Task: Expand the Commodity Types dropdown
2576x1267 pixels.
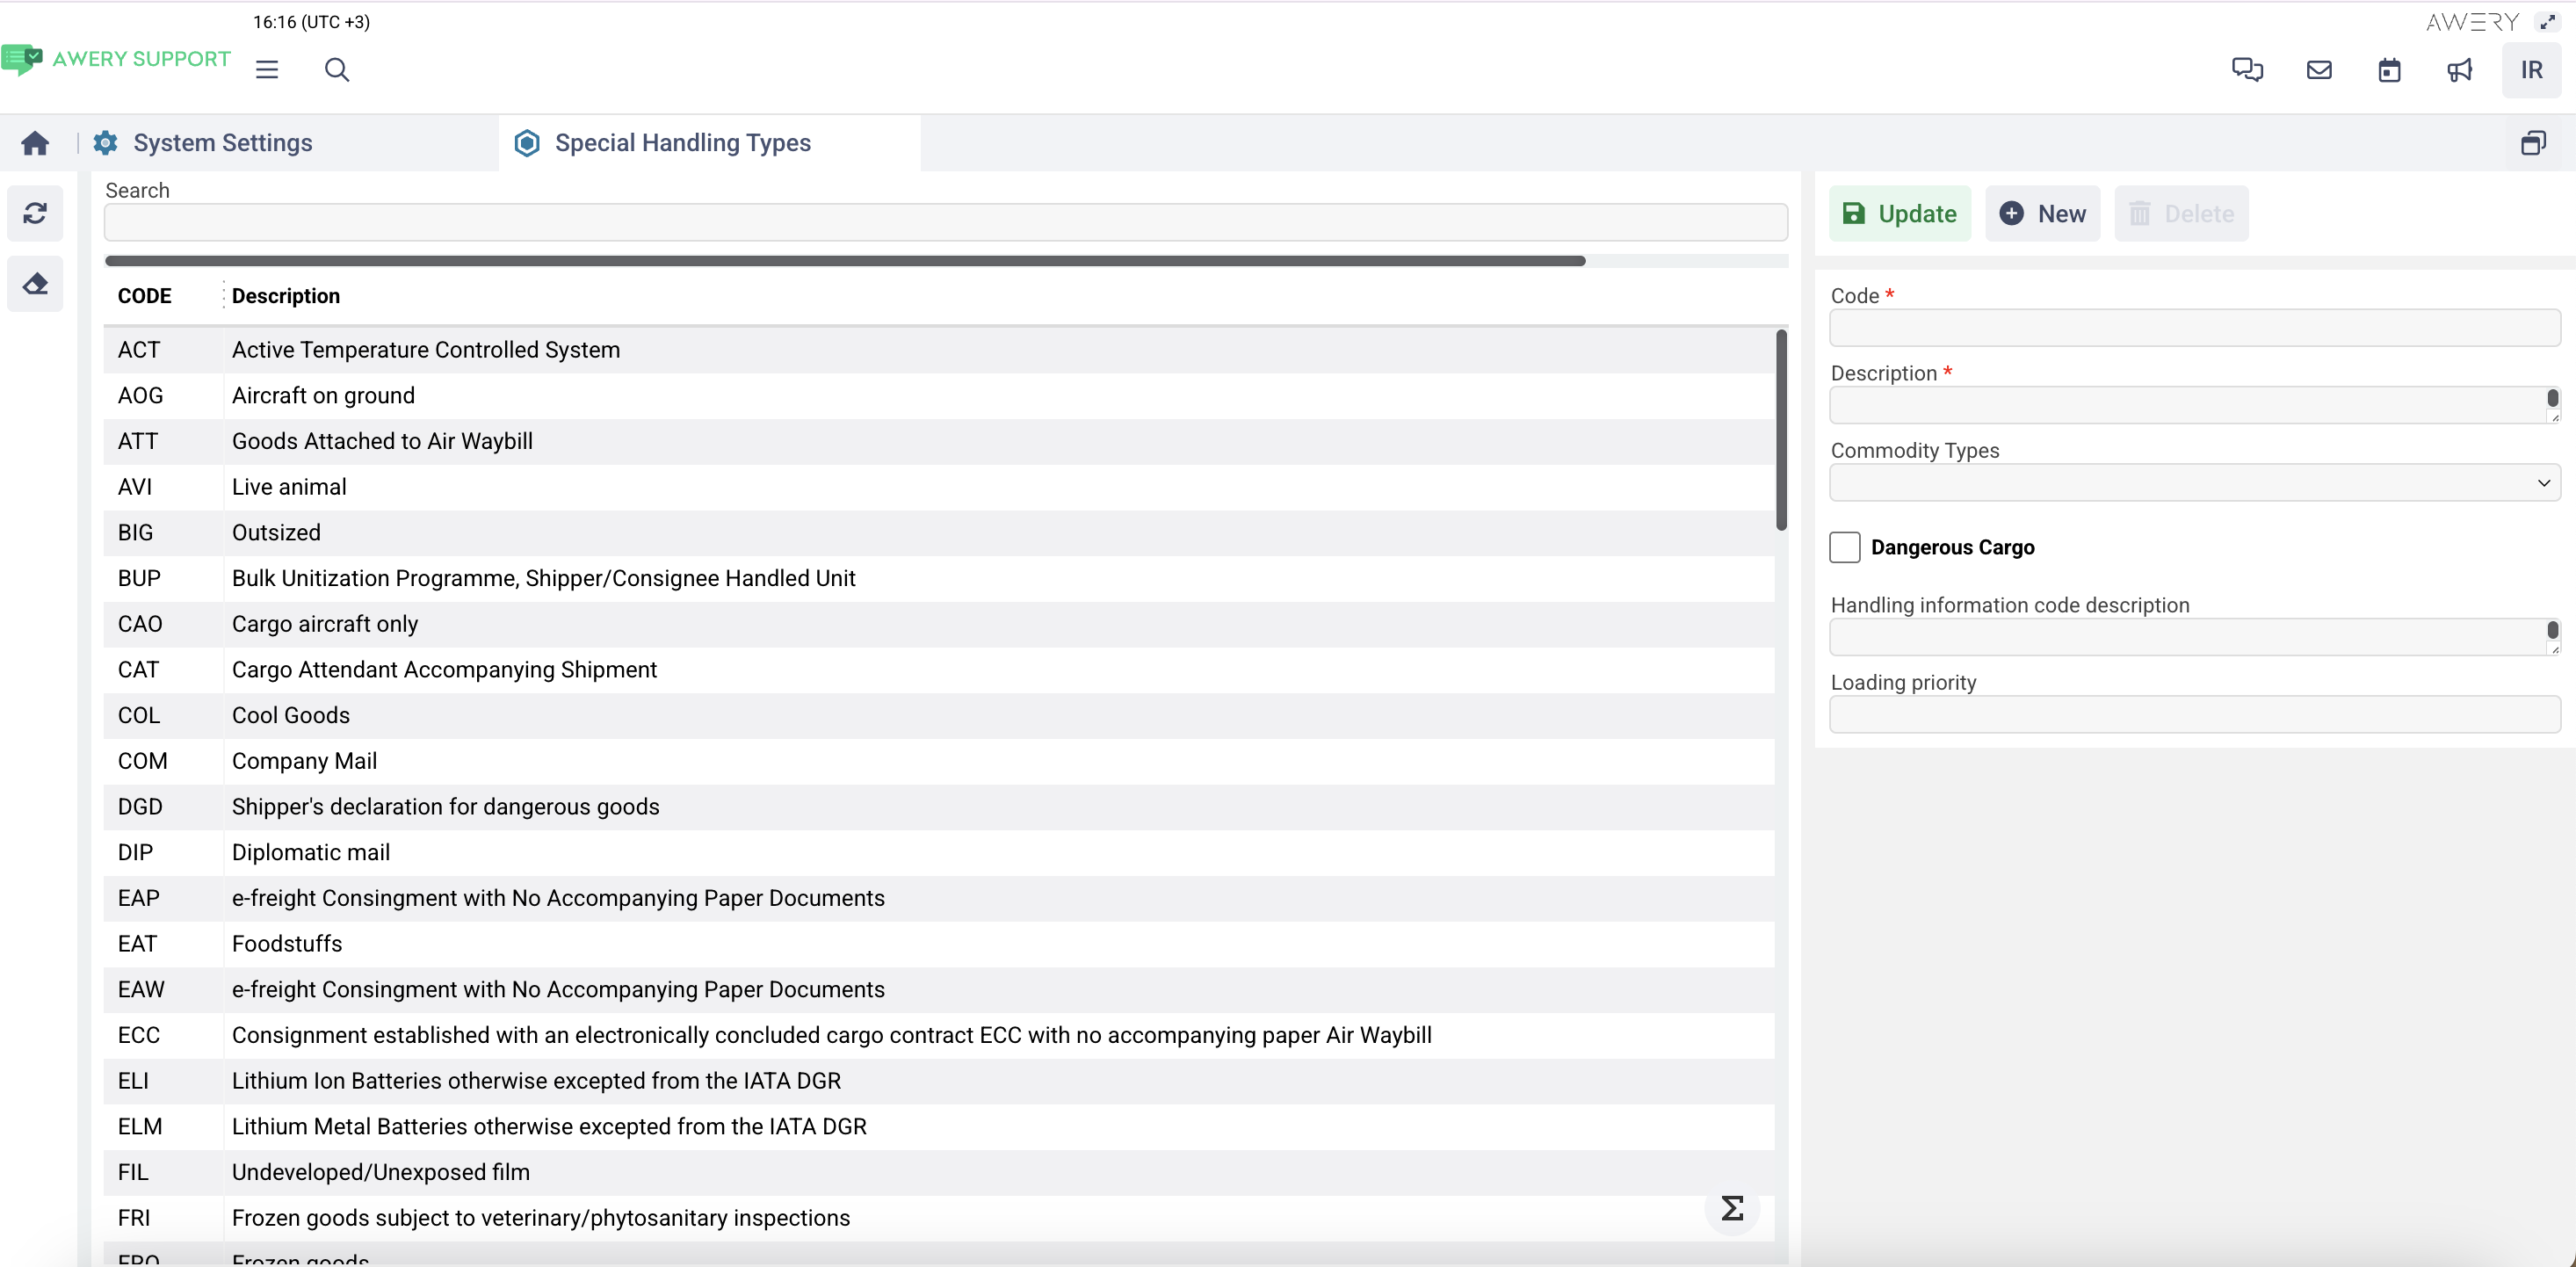Action: click(x=2194, y=483)
